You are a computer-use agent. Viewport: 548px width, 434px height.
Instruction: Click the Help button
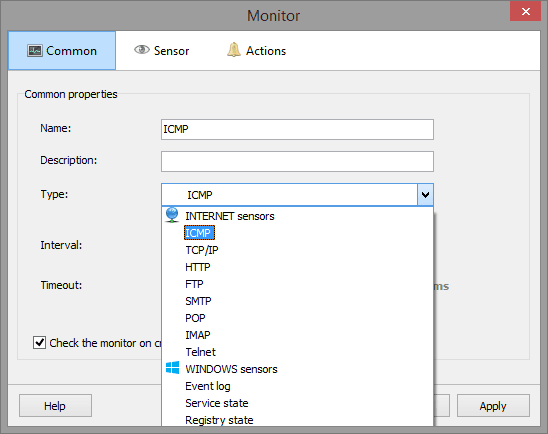[x=56, y=406]
